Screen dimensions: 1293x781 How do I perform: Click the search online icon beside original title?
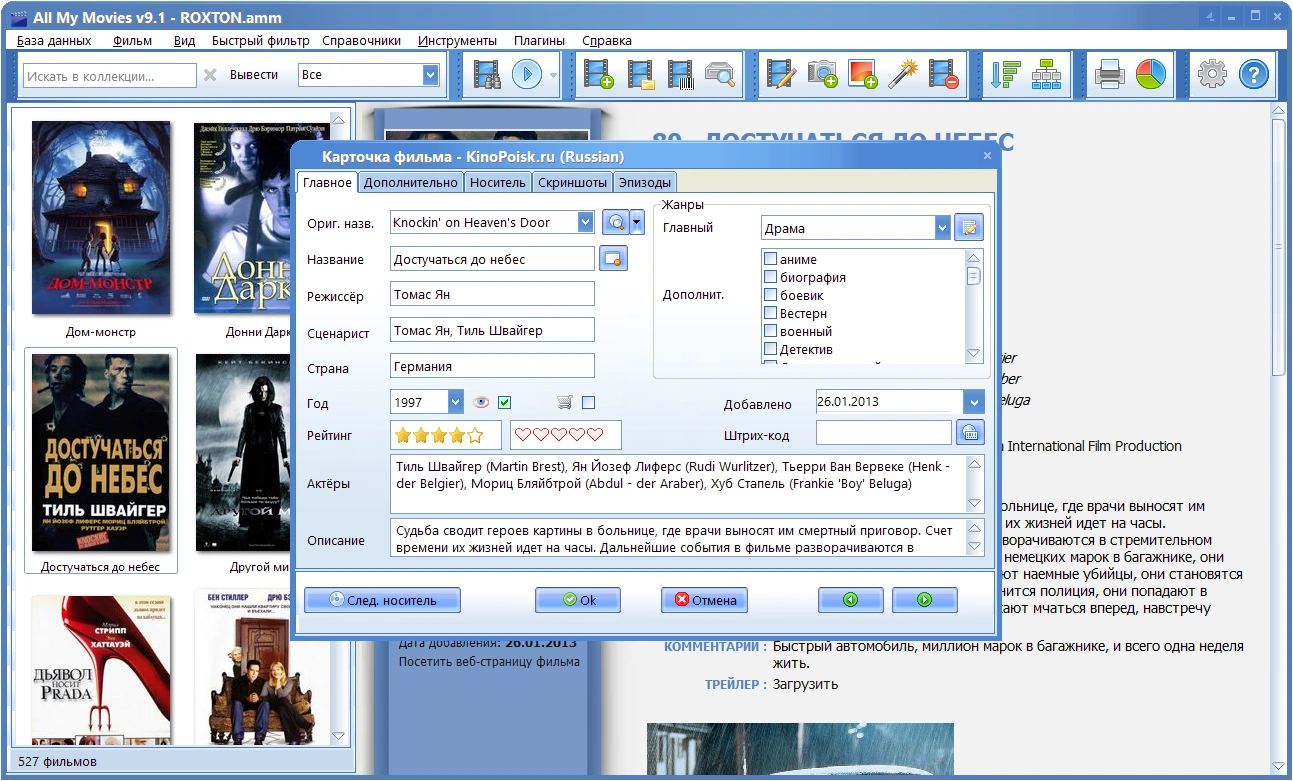click(615, 222)
